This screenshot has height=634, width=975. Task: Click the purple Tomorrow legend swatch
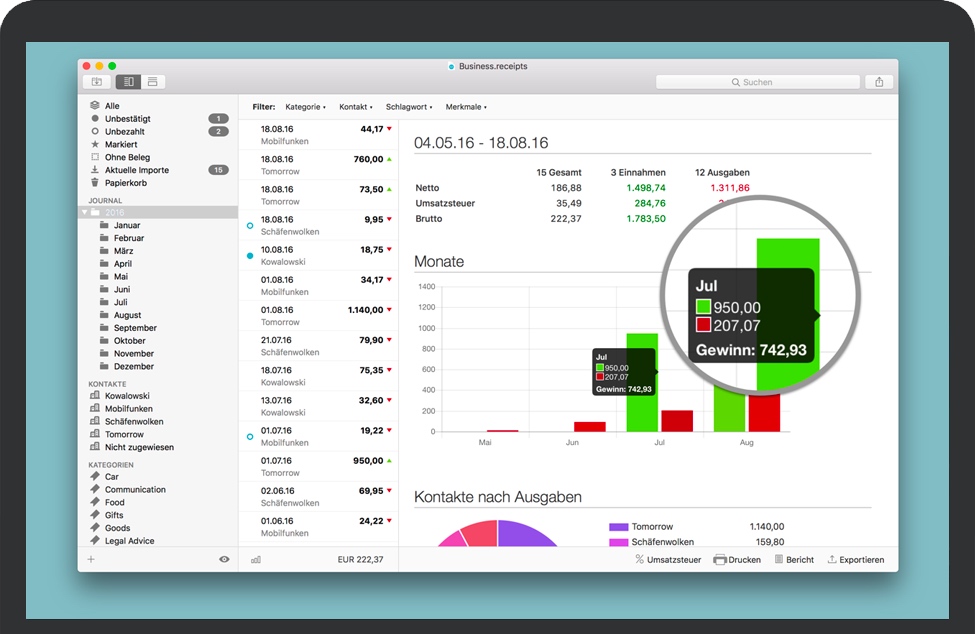[x=618, y=527]
